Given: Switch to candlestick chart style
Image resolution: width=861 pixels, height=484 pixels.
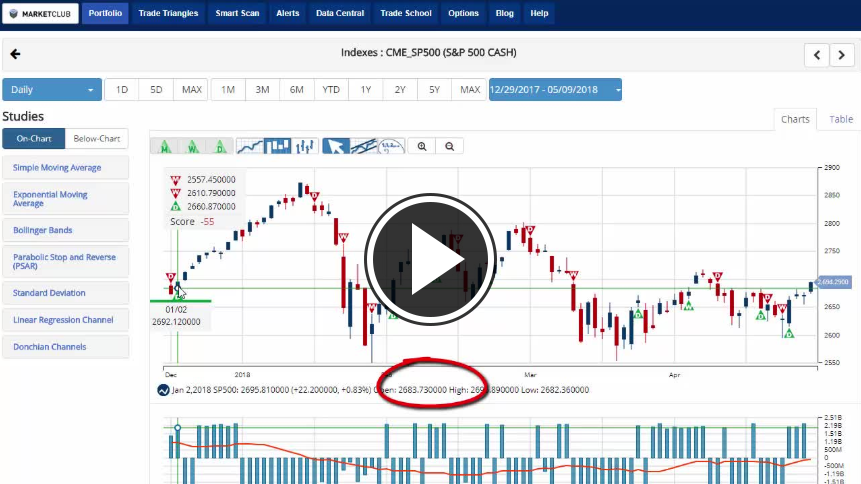Looking at the screenshot, I should [x=277, y=146].
